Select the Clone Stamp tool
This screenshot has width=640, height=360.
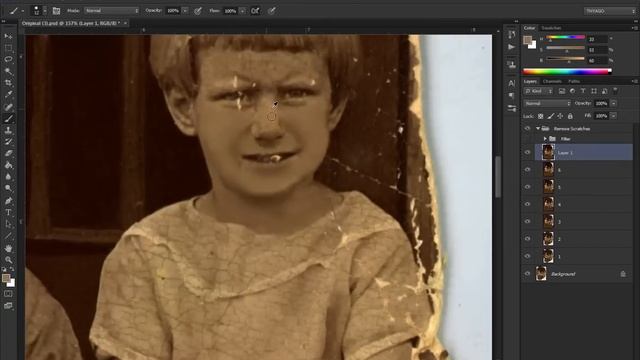(x=8, y=131)
